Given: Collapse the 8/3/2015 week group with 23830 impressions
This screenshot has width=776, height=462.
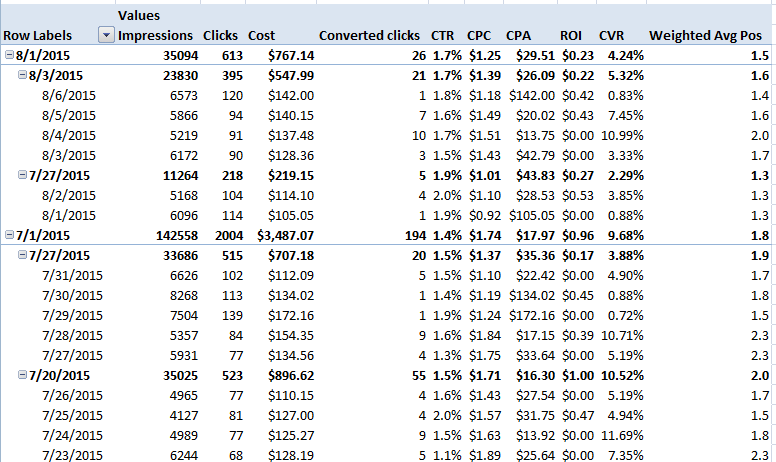Looking at the screenshot, I should (22, 75).
